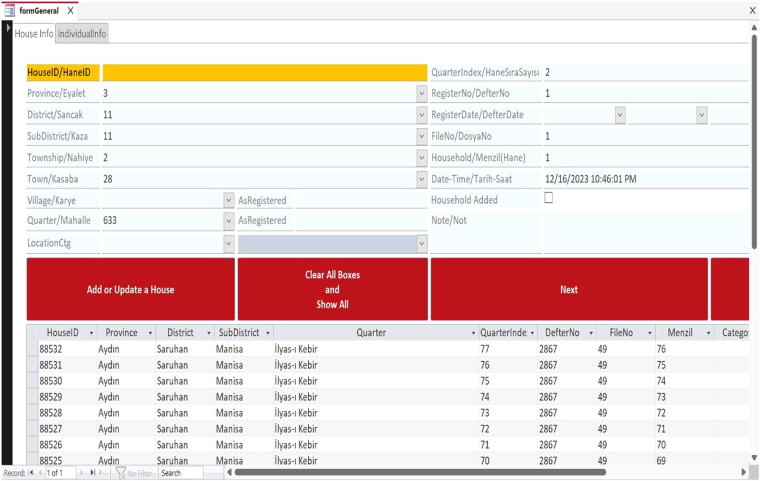The height and width of the screenshot is (481, 760).
Task: Click Clear All Boxes and Show All
Action: tap(332, 289)
